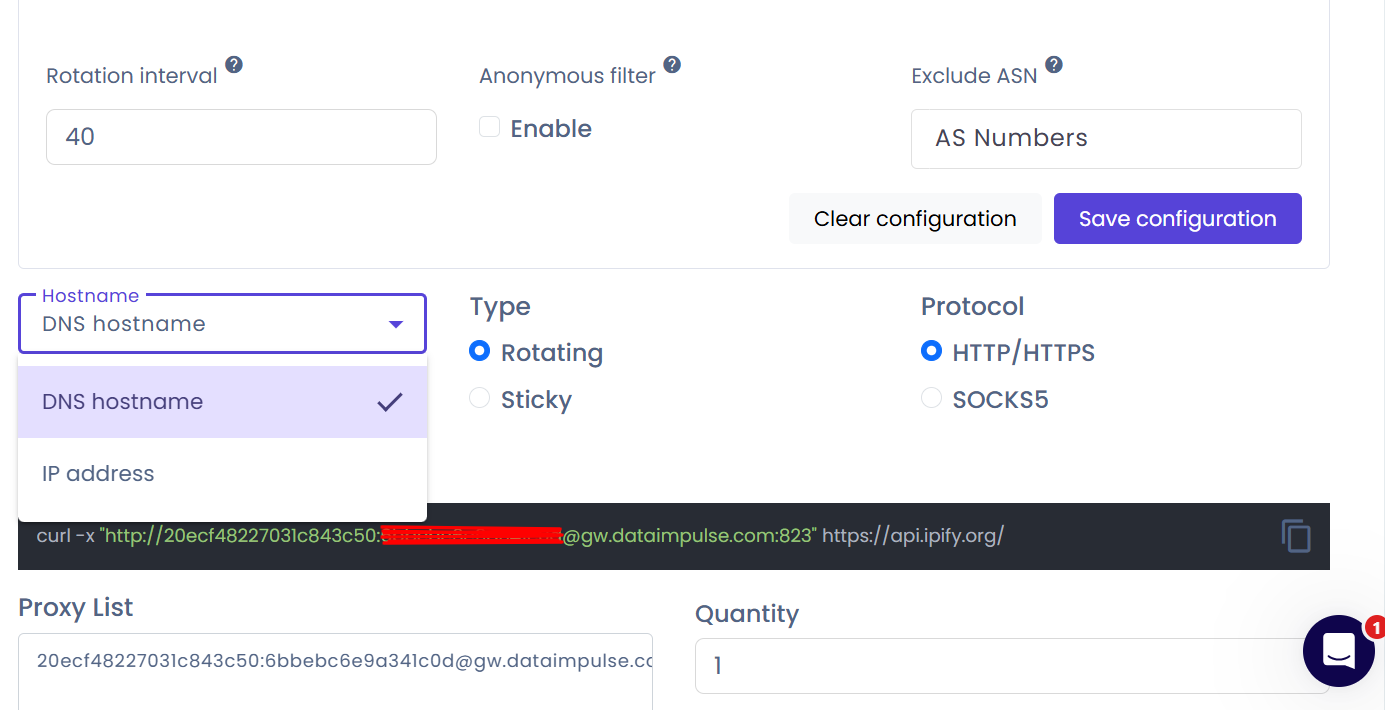
Task: Open the help tooltip next to Anonymous filter
Action: tap(672, 65)
